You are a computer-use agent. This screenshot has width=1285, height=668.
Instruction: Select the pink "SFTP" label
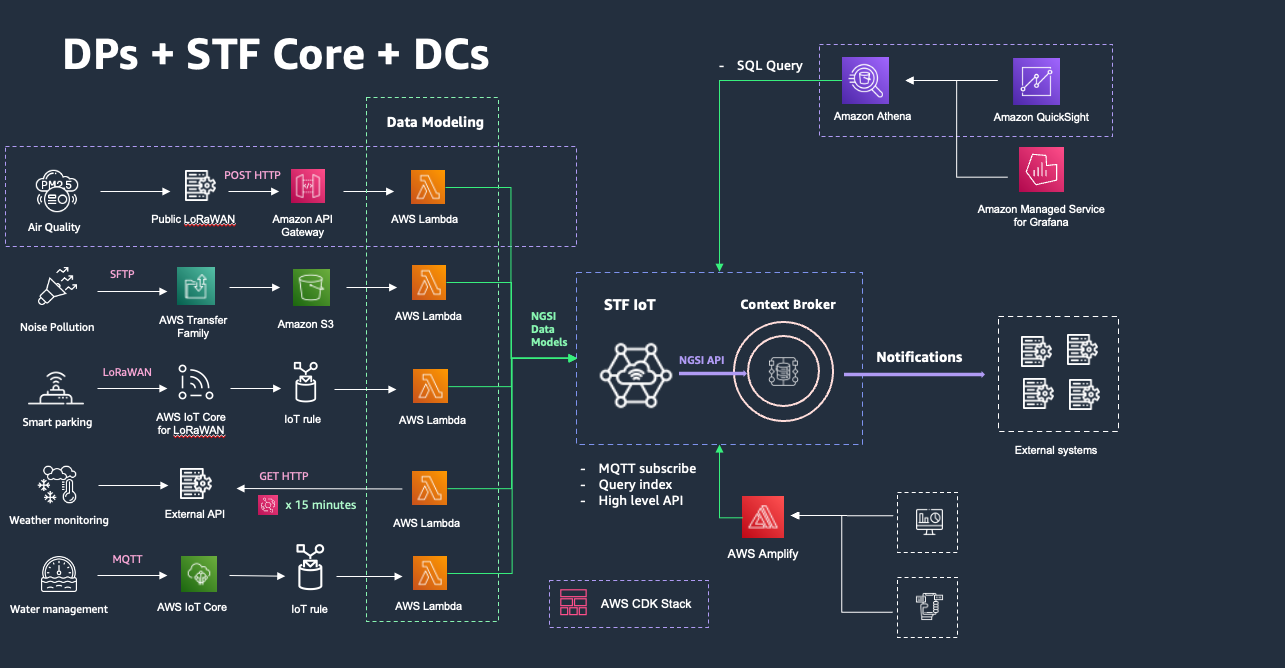click(x=122, y=273)
